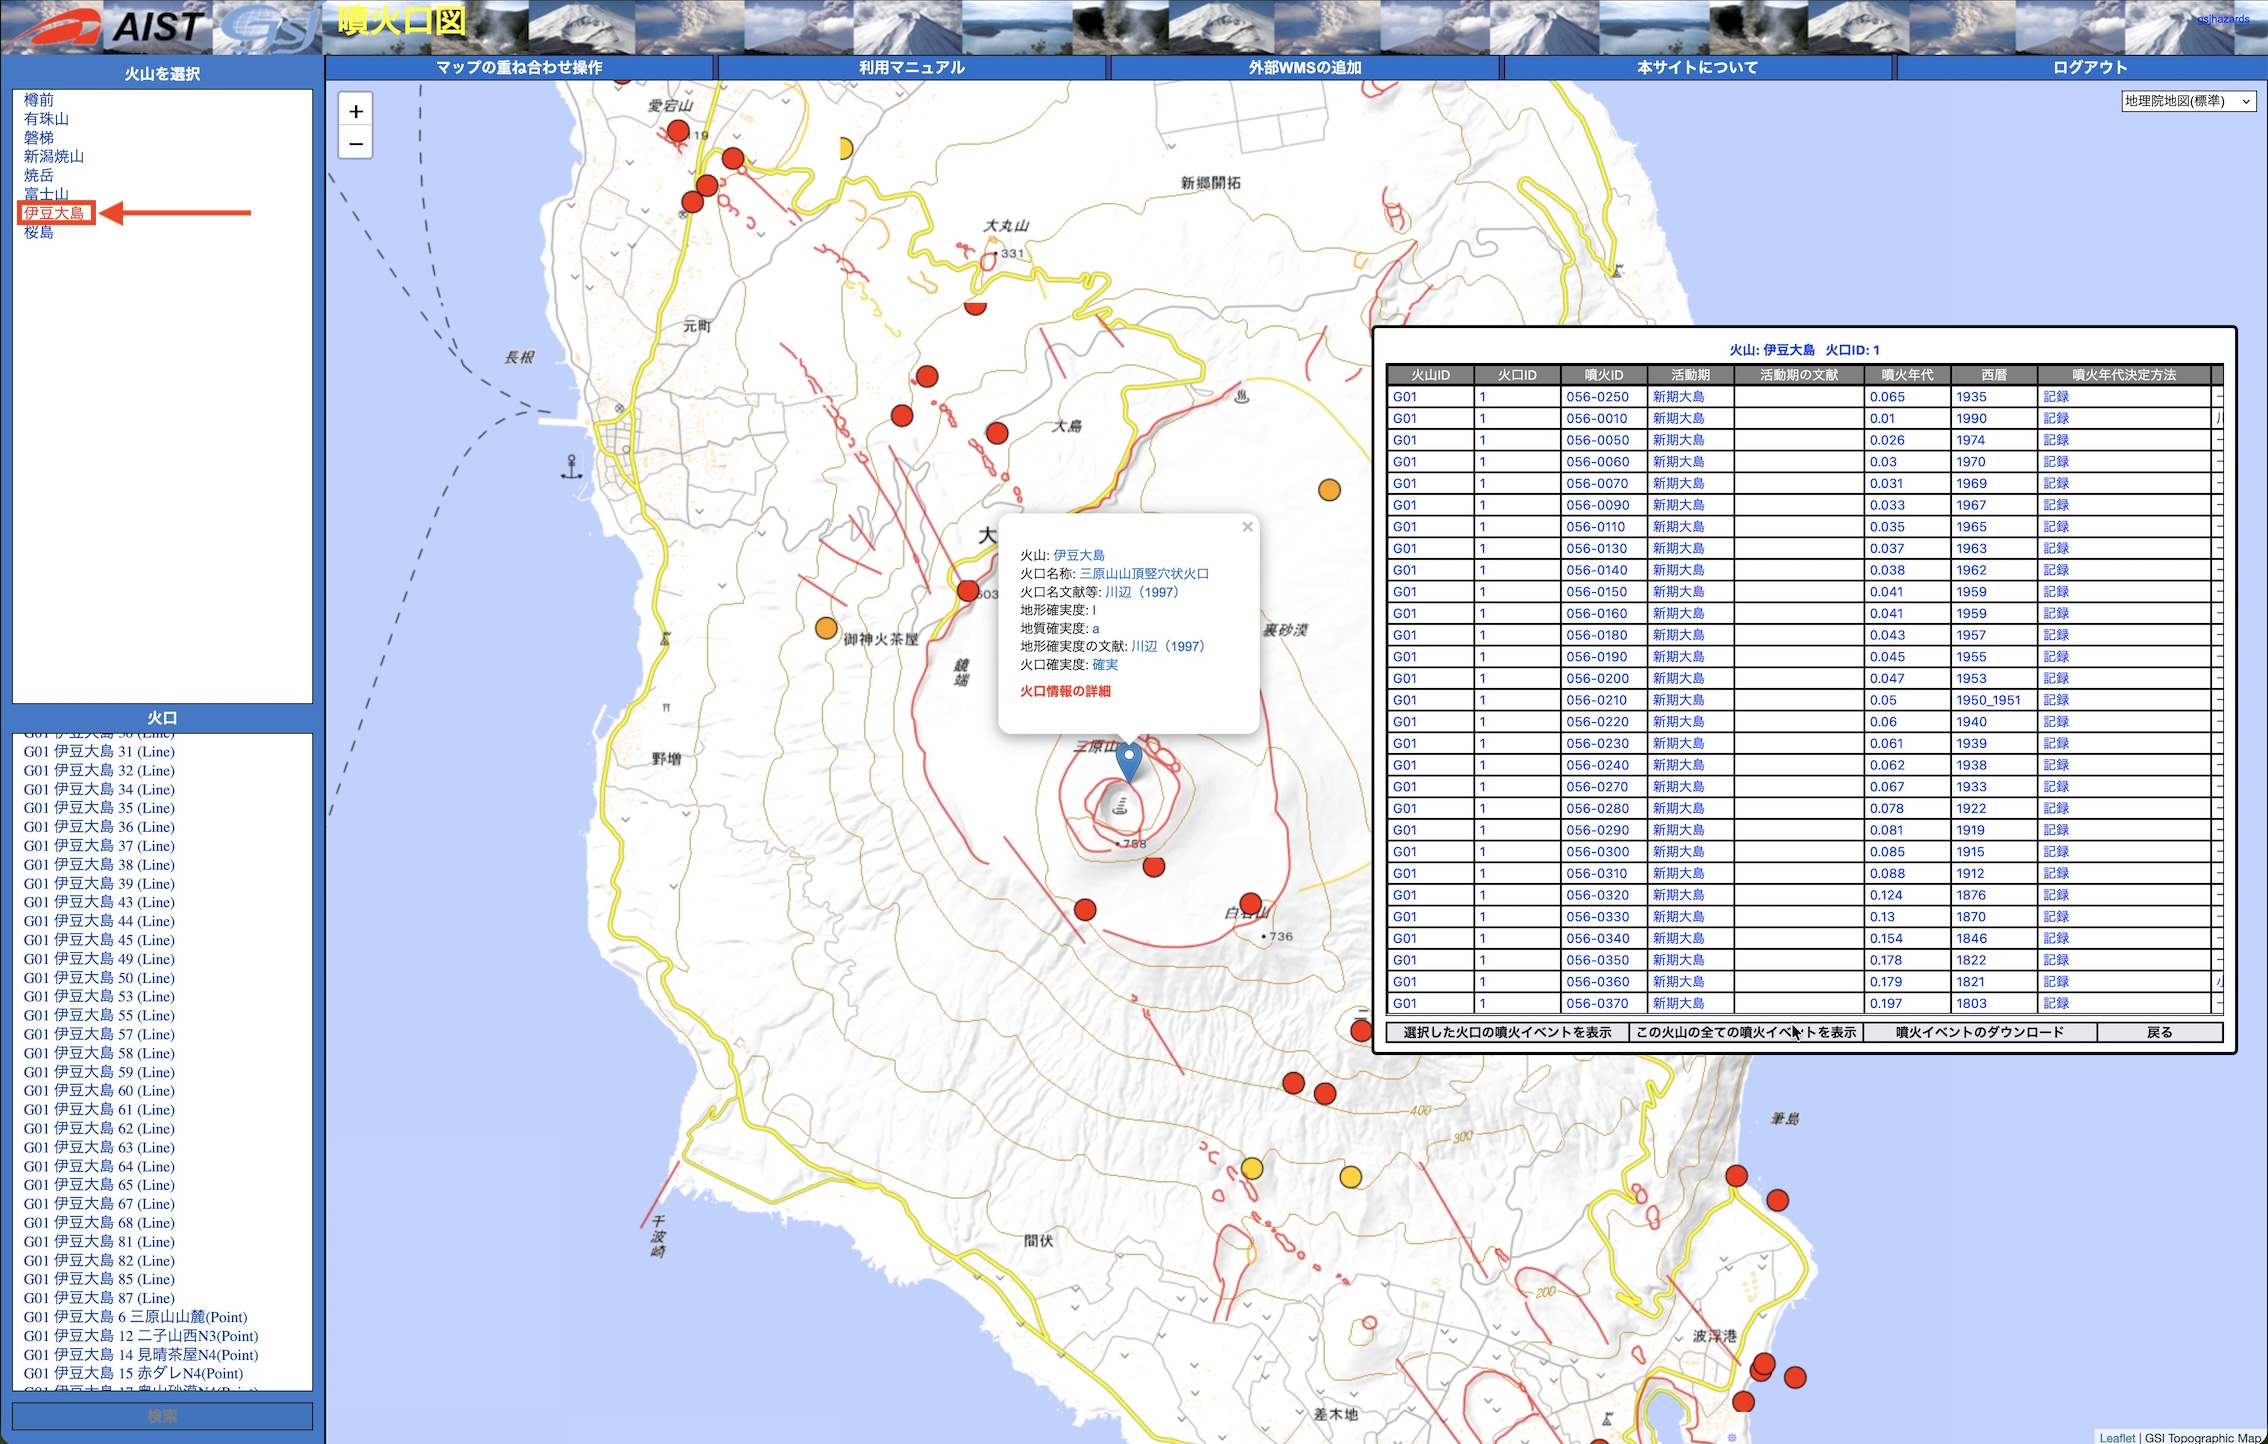The width and height of the screenshot is (2268, 1444).
Task: Open the 地理院地図(標準) basemap dropdown
Action: [2188, 101]
